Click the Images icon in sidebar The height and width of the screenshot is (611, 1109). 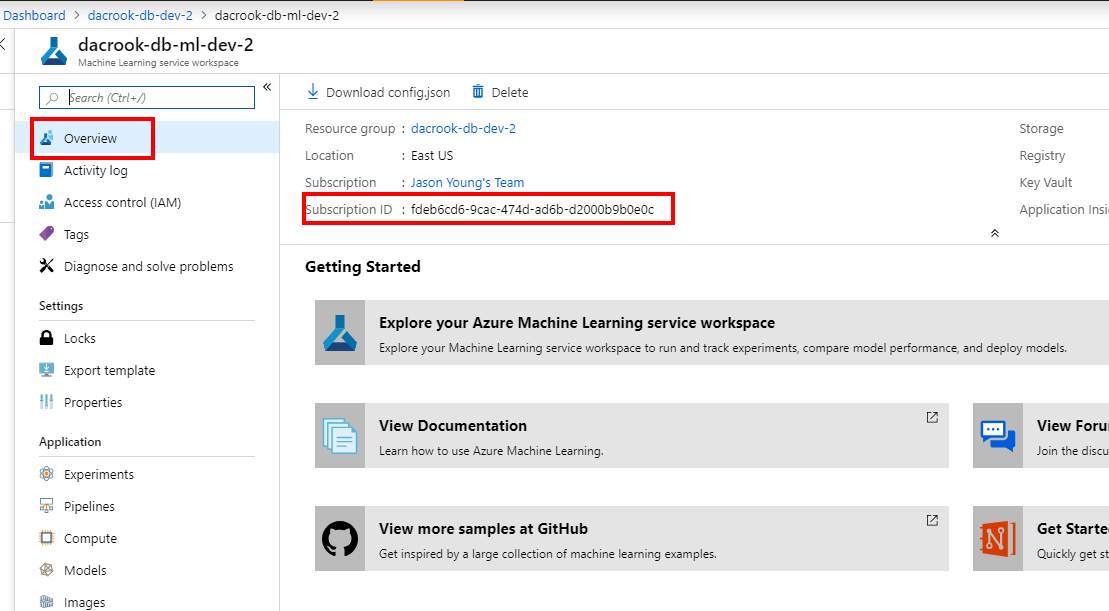pos(47,602)
